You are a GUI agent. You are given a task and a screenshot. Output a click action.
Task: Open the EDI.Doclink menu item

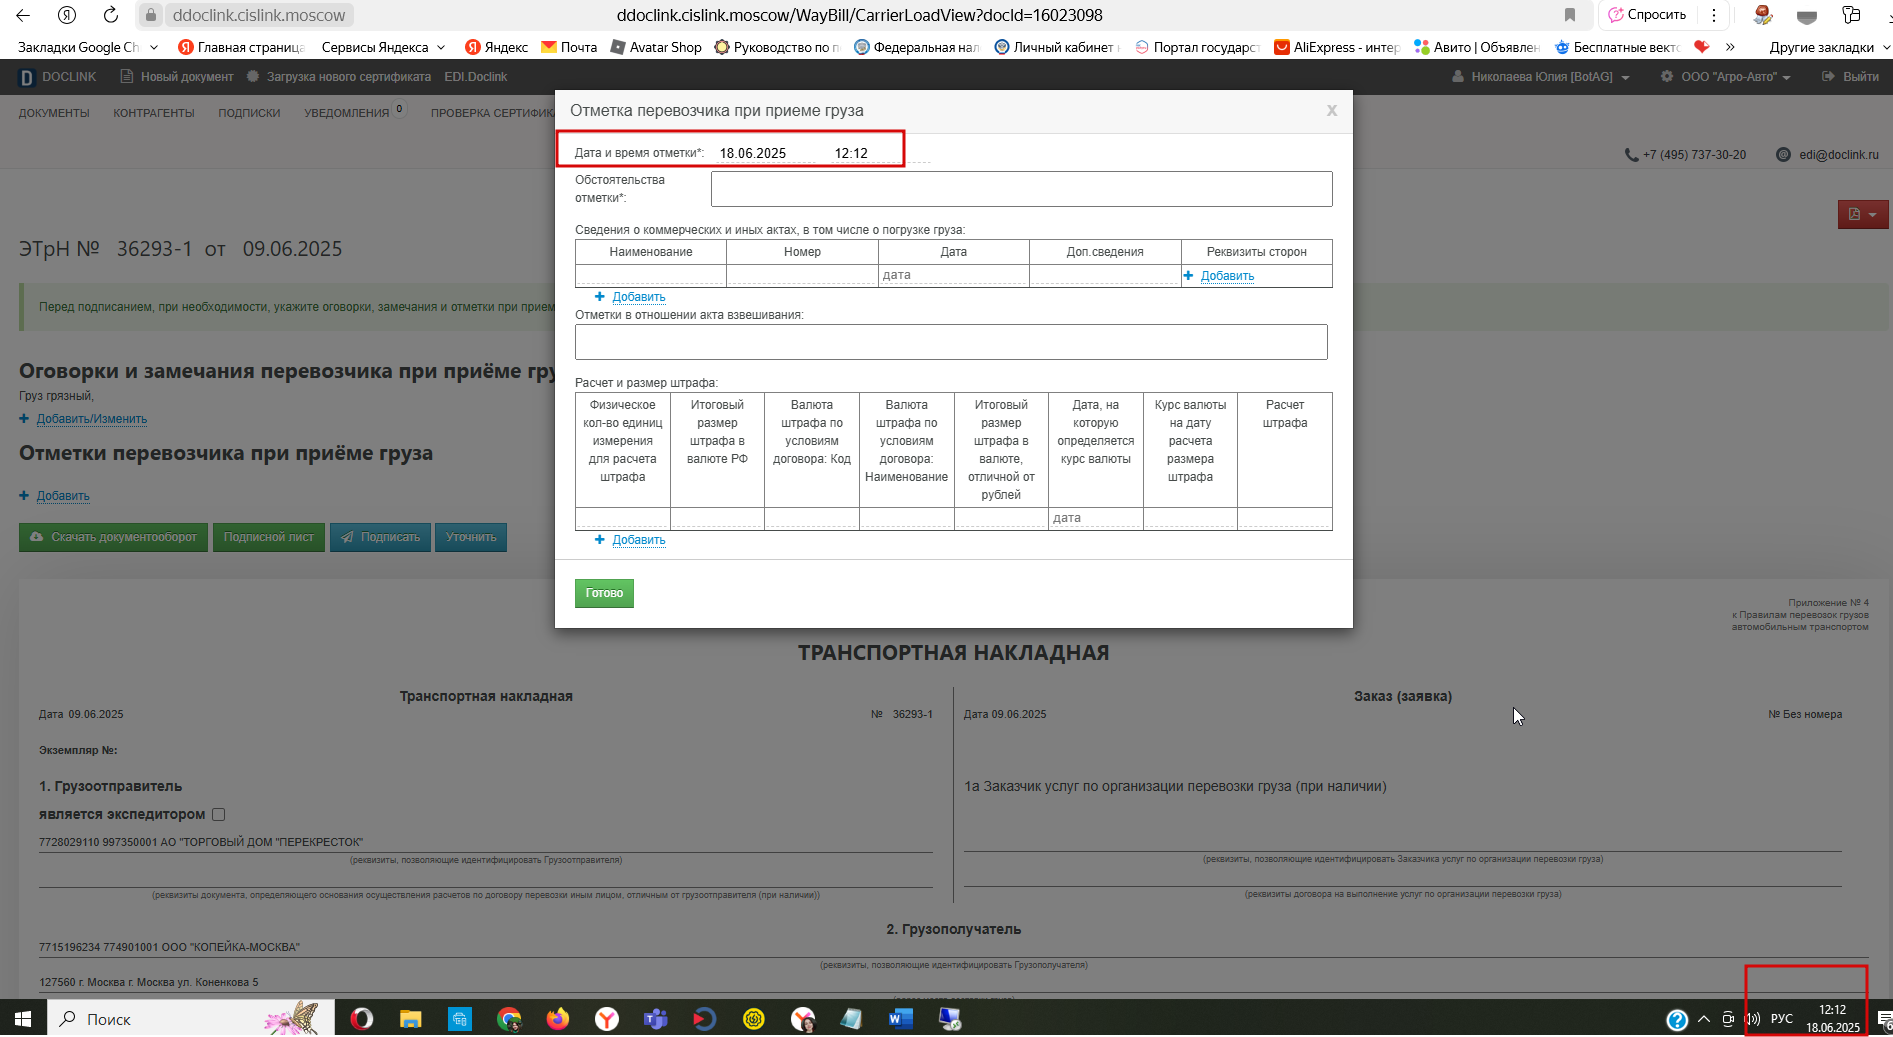[x=476, y=77]
